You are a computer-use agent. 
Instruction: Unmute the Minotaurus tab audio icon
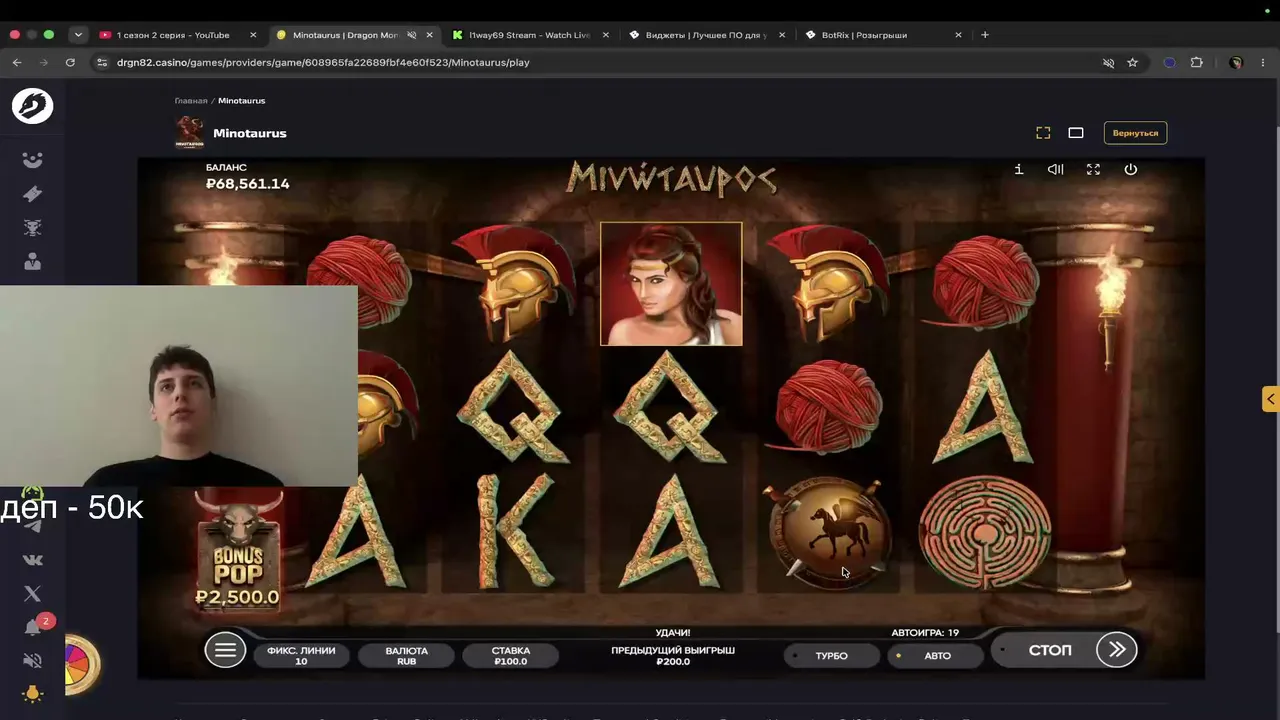412,35
